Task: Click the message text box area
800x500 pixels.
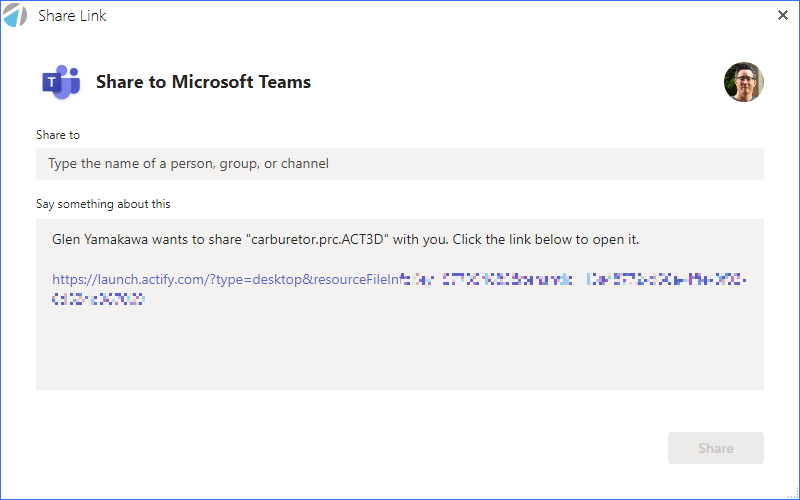Action: [399, 305]
